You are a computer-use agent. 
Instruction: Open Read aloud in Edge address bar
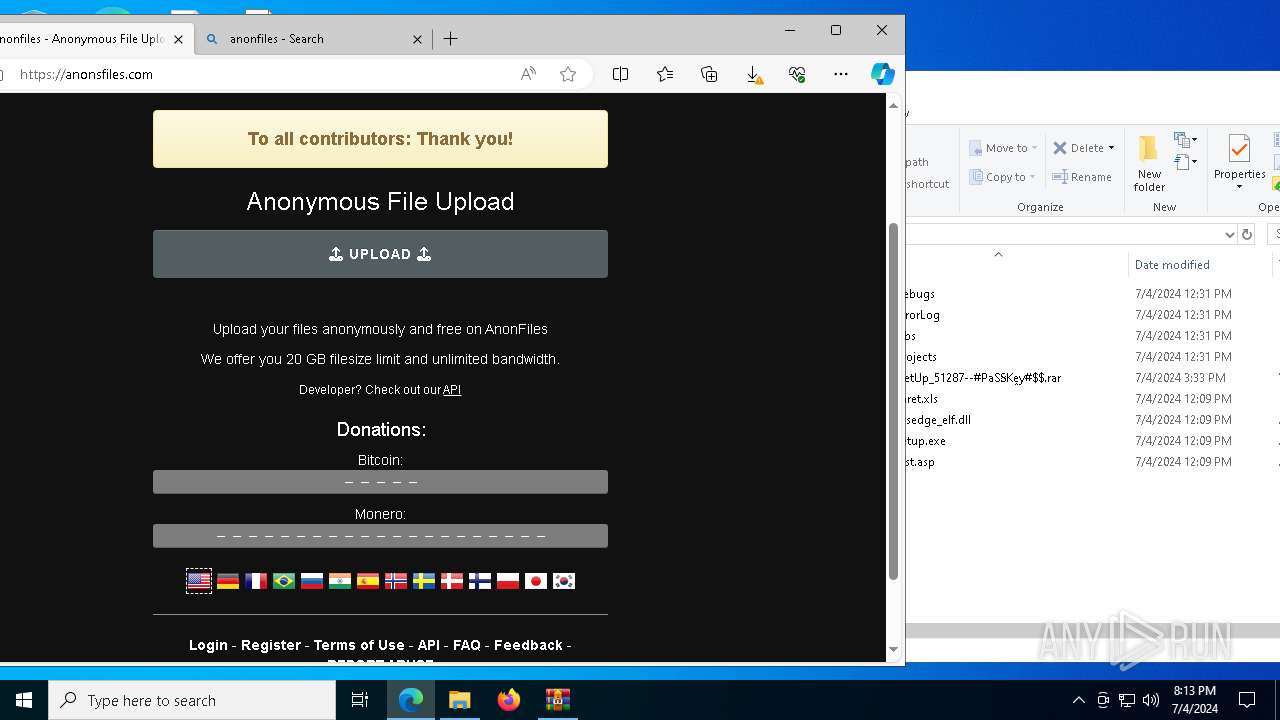point(528,74)
